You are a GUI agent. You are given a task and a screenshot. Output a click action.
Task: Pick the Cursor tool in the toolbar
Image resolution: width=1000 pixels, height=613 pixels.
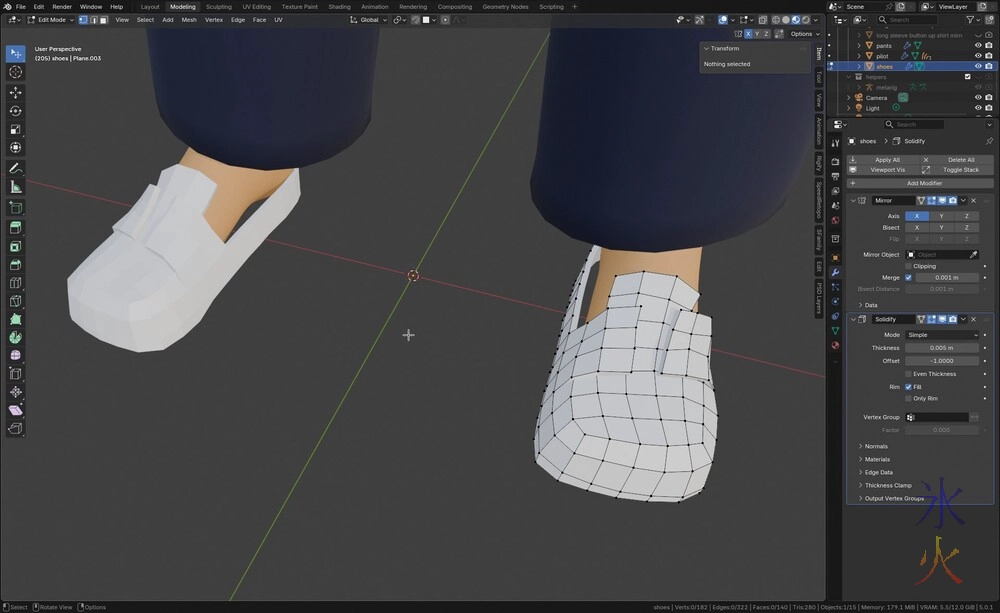pos(16,72)
